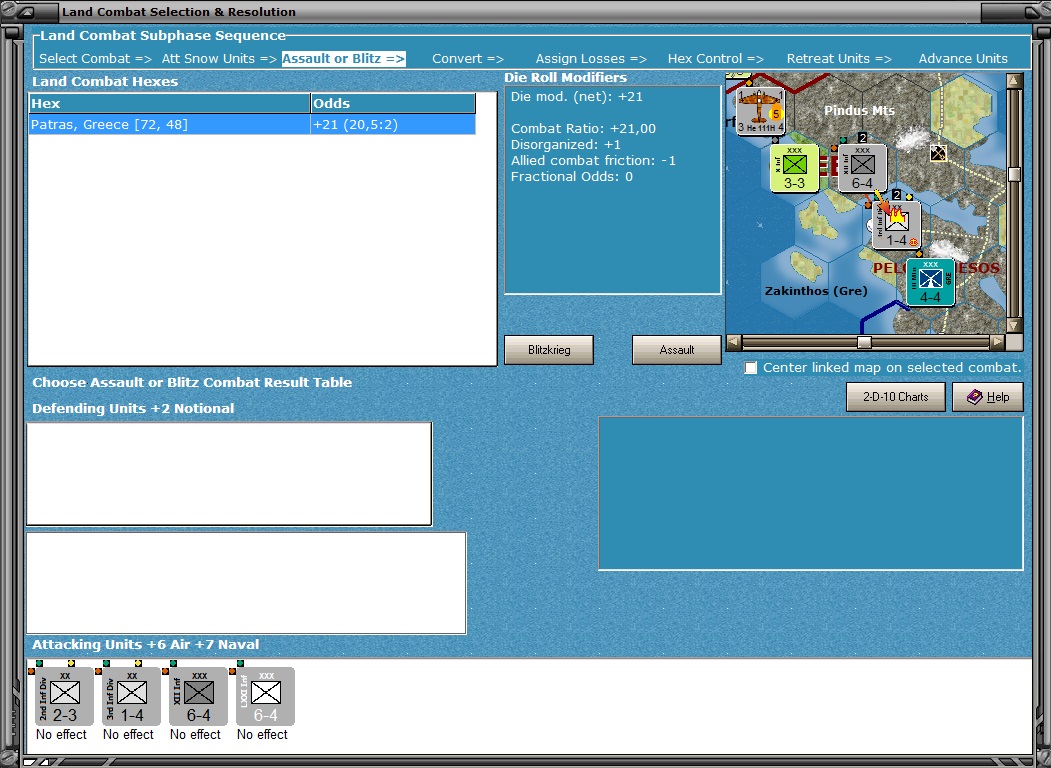This screenshot has height=768, width=1051.
Task: Click the Convert subphase label
Action: [x=468, y=58]
